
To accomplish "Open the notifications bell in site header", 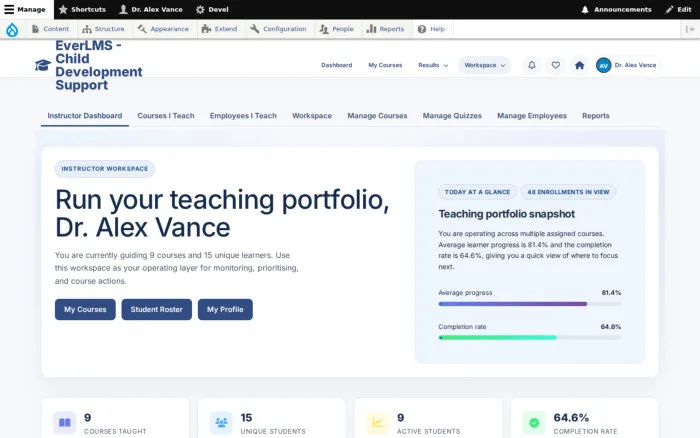I will (x=532, y=65).
